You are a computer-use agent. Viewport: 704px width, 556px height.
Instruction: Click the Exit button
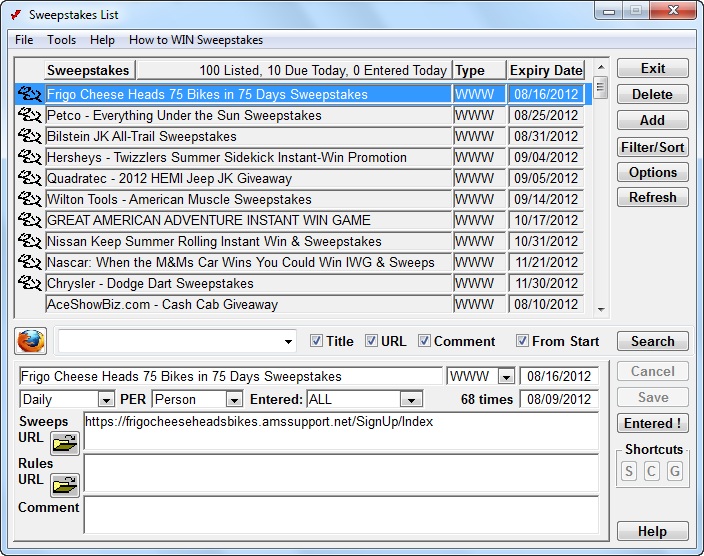653,68
